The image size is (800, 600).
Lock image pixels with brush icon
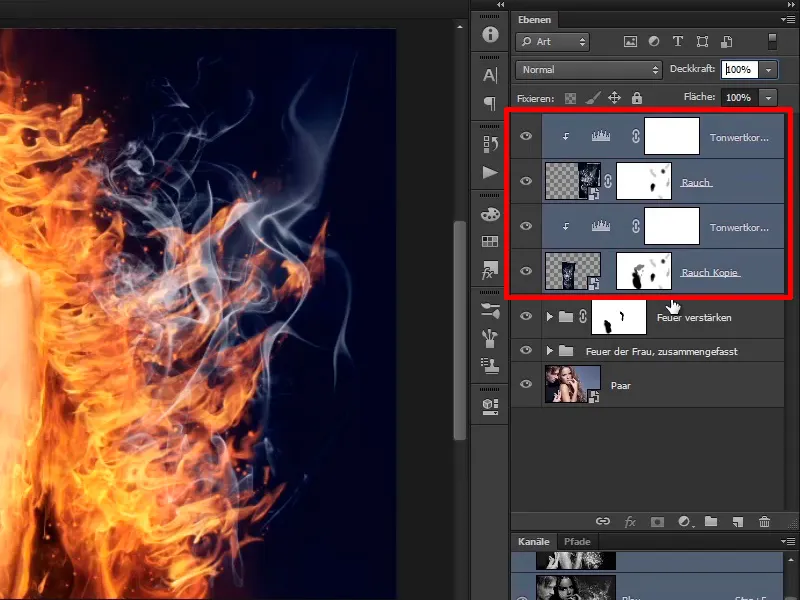(x=592, y=97)
